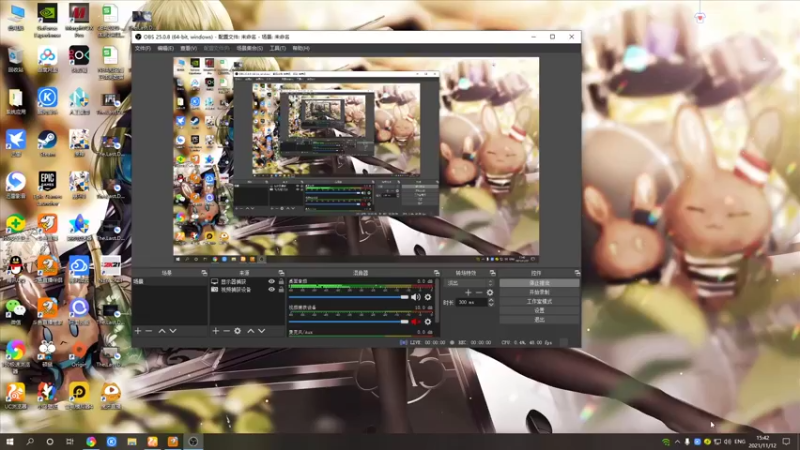The image size is (800, 450).
Task: Remove selected source with minus icon
Action: 227,331
